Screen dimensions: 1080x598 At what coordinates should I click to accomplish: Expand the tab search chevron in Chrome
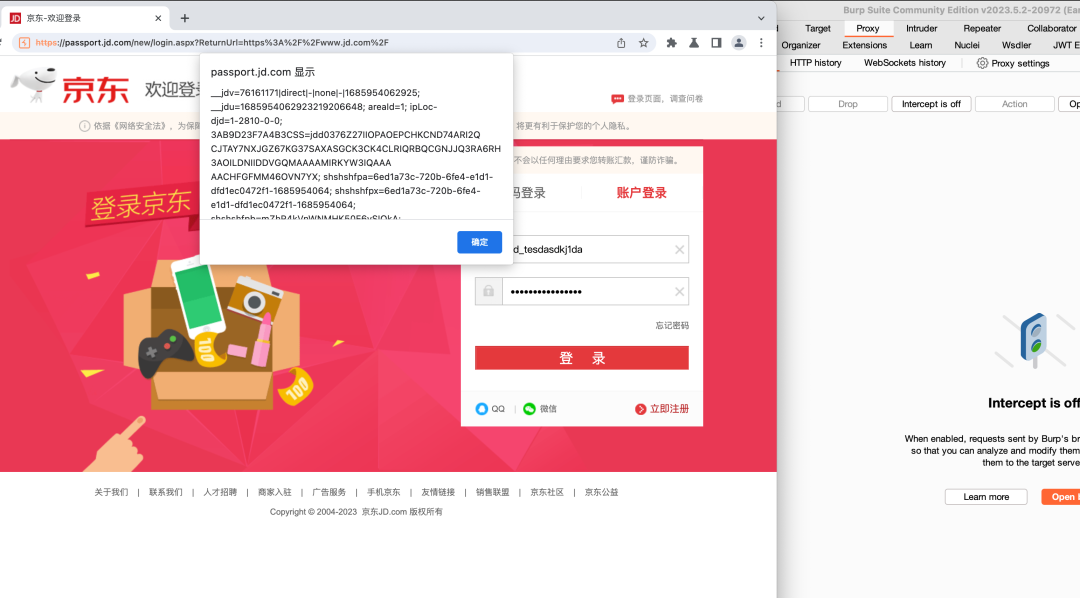tap(761, 19)
